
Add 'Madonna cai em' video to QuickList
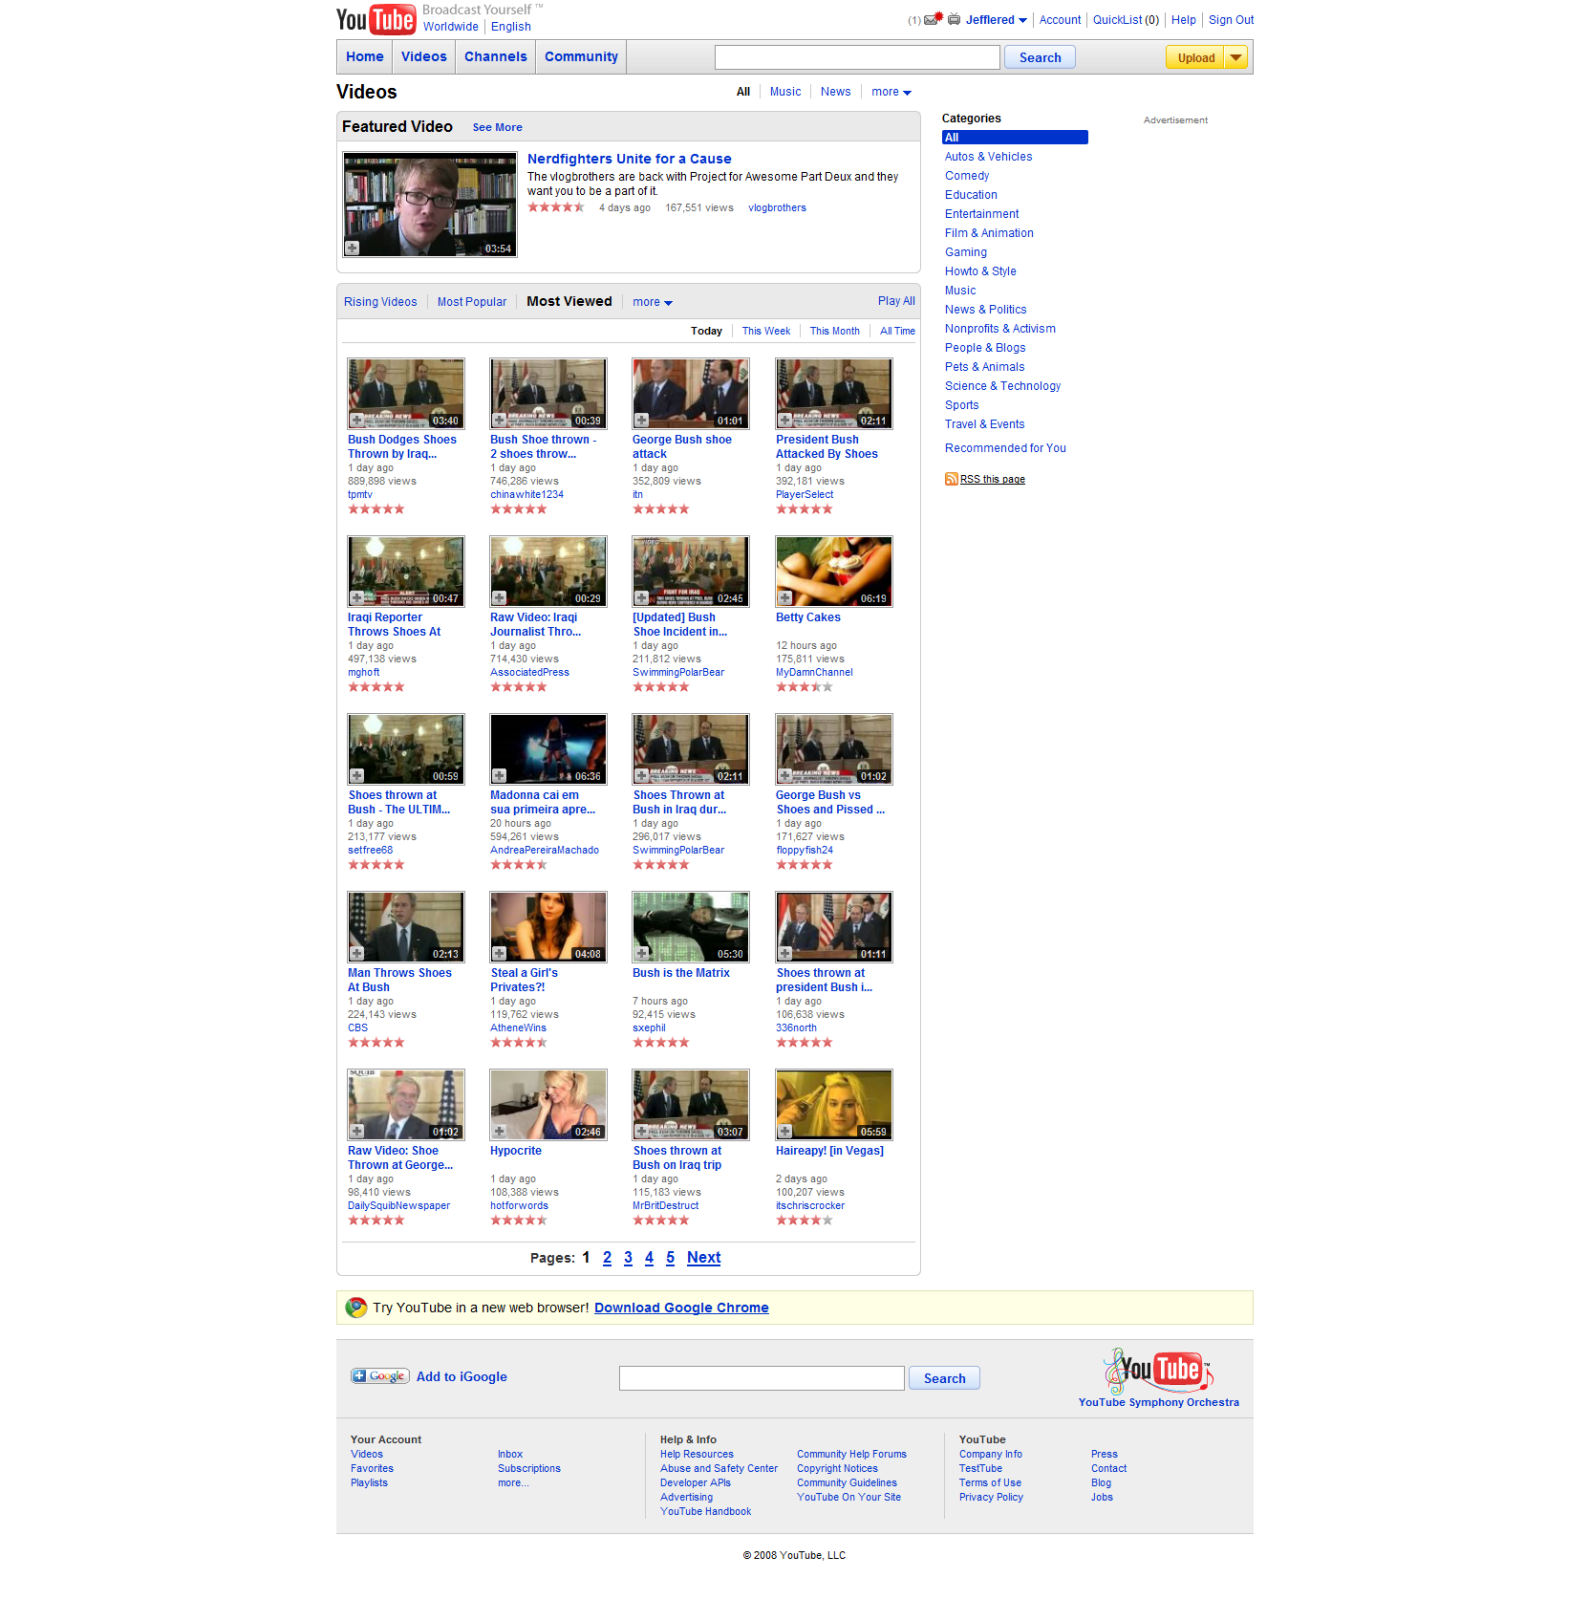click(x=499, y=776)
